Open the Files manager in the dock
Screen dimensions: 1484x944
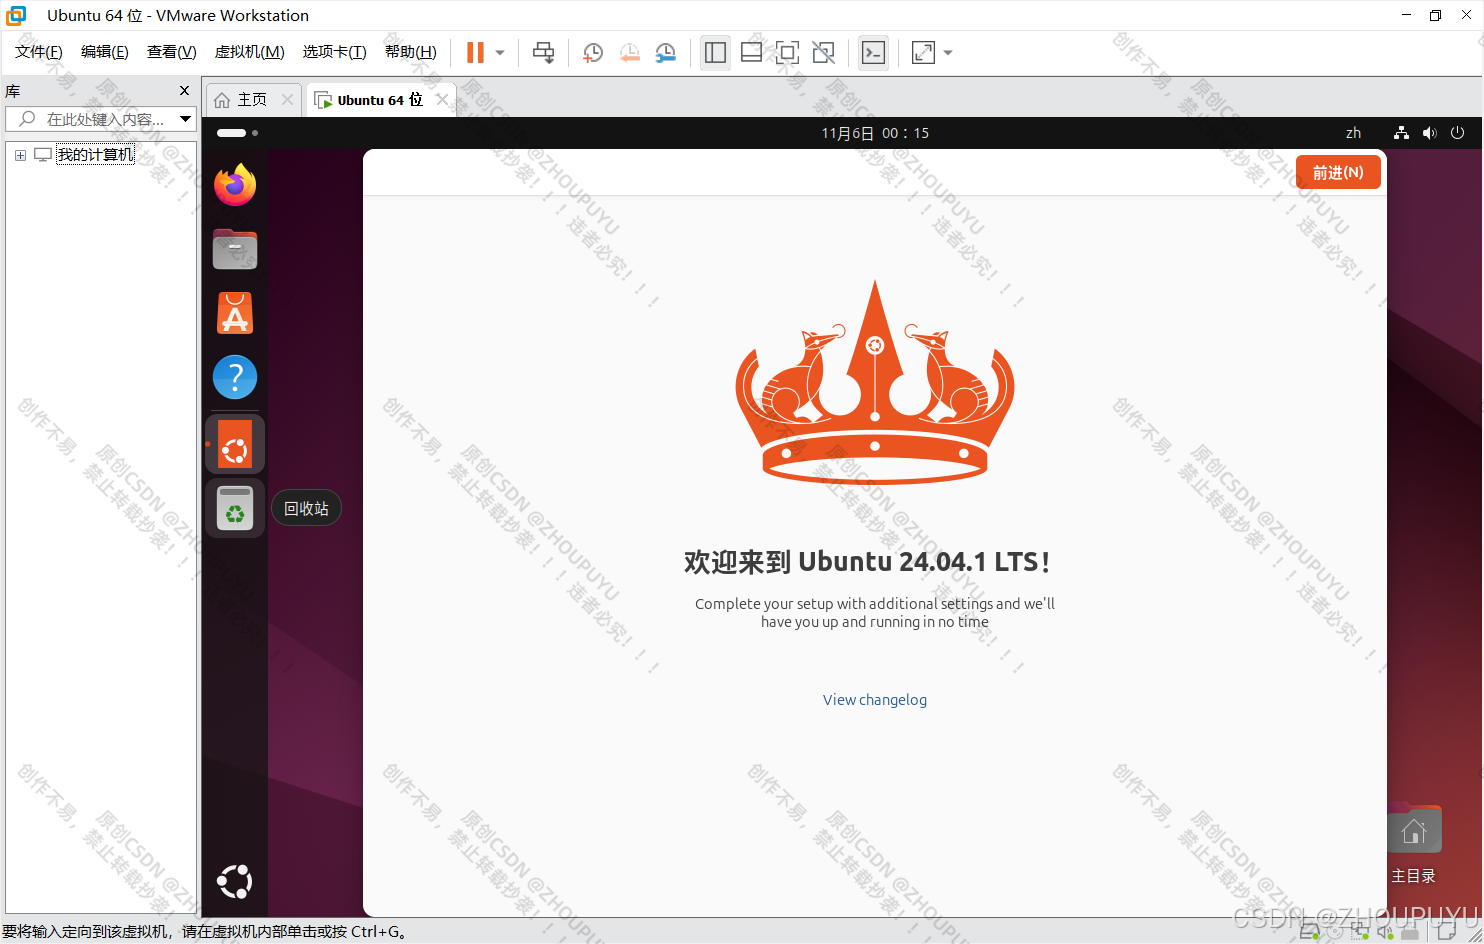[x=235, y=249]
